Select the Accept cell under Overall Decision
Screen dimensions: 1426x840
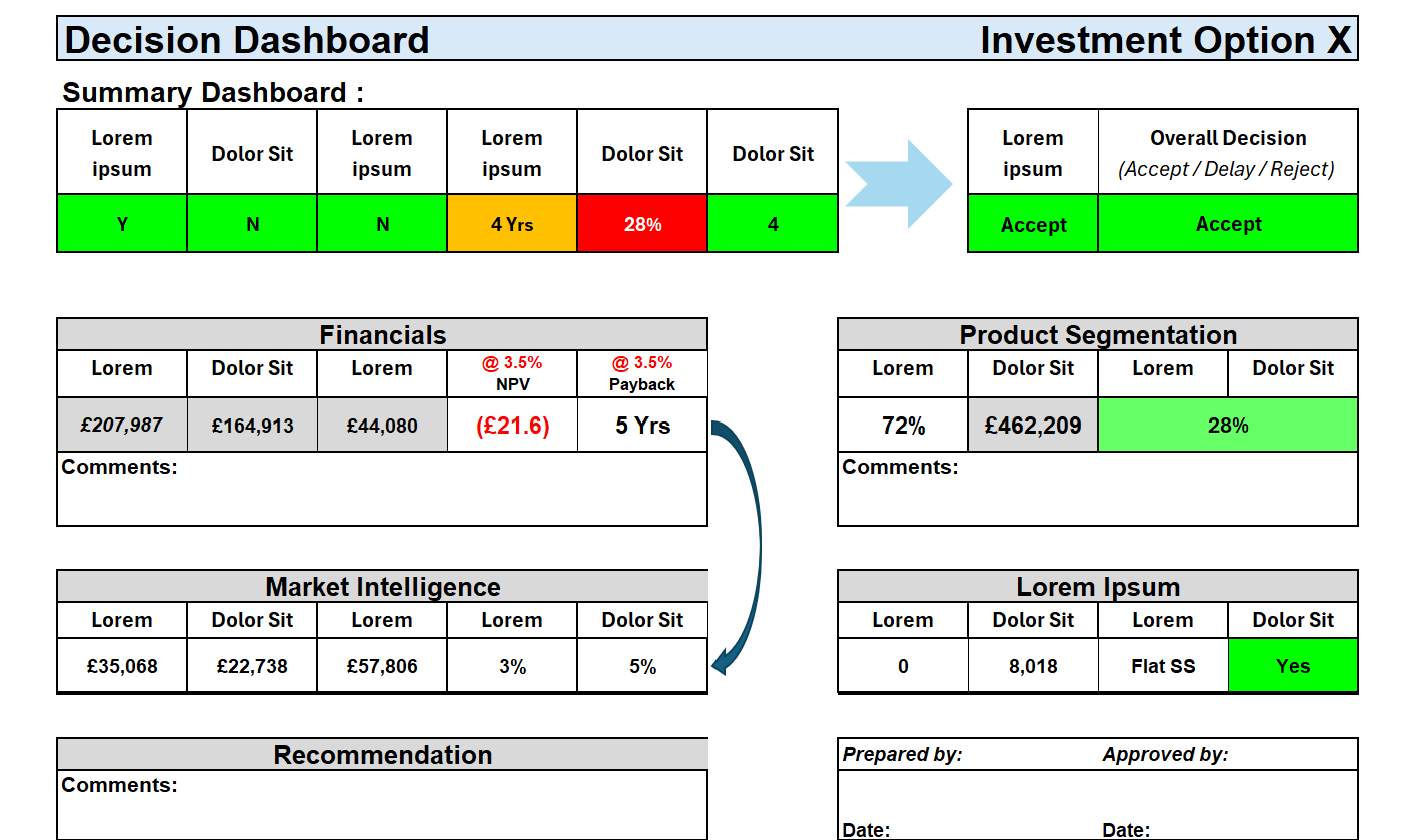(x=1228, y=224)
